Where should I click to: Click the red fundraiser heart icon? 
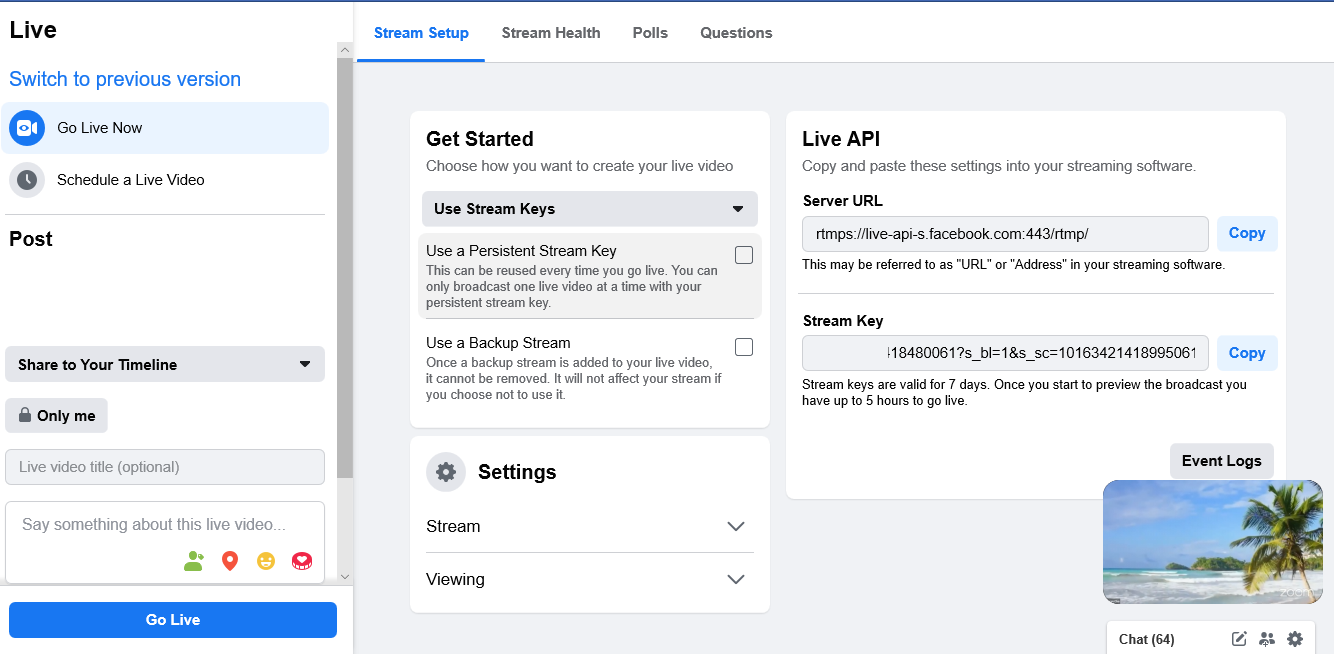(x=302, y=561)
